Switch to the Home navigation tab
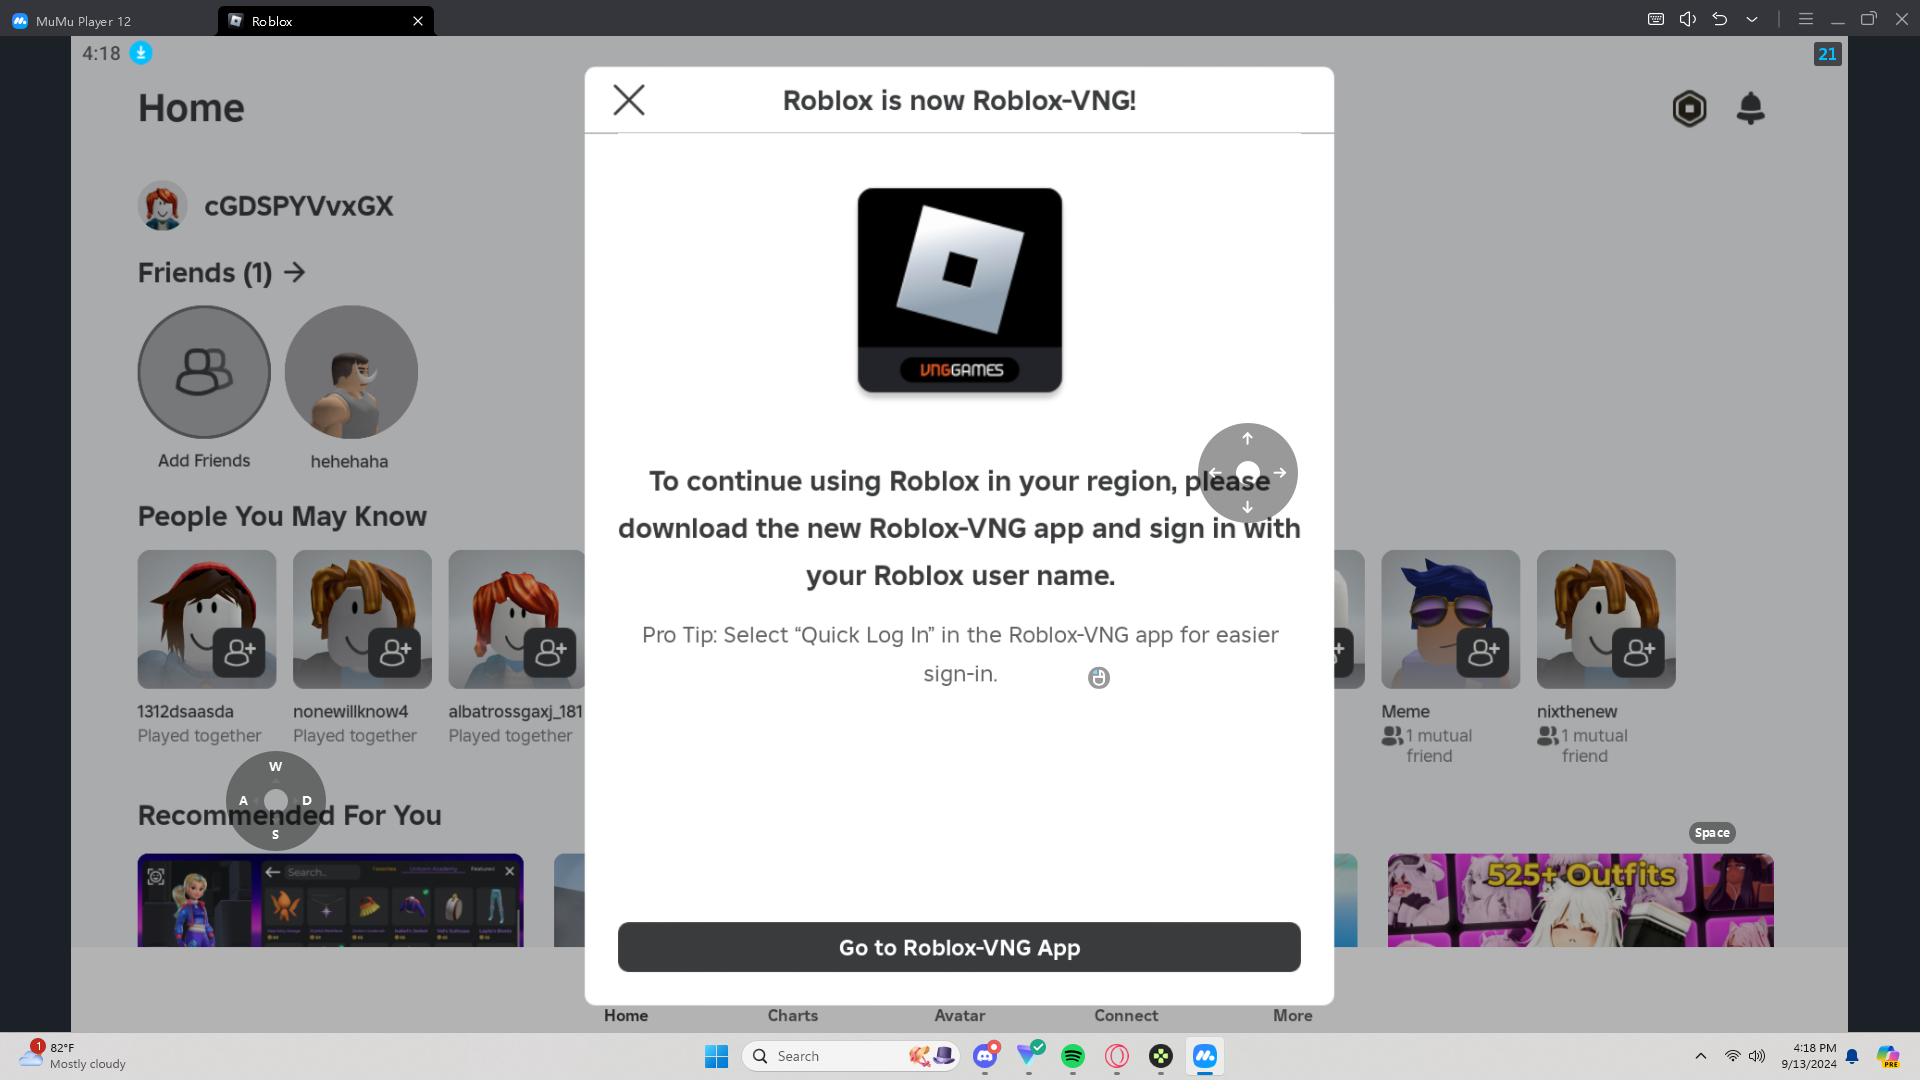 [626, 1016]
